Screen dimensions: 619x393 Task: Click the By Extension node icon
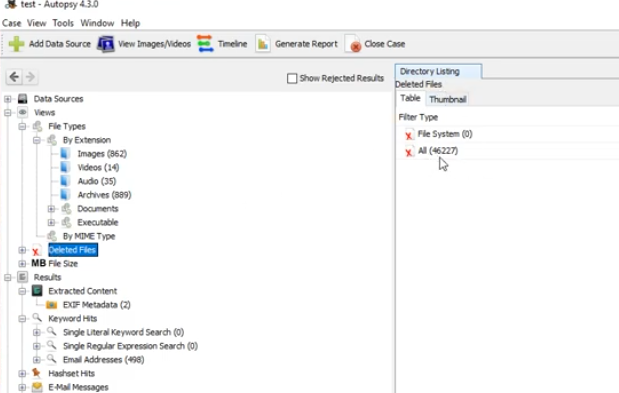(x=52, y=140)
